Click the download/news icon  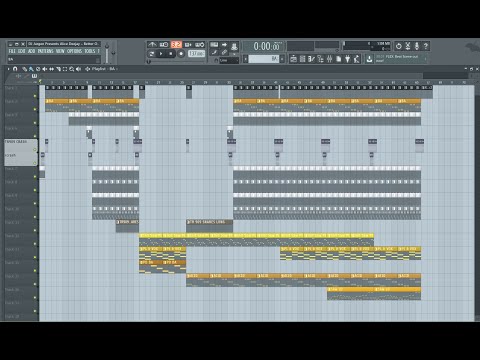[x=369, y=59]
